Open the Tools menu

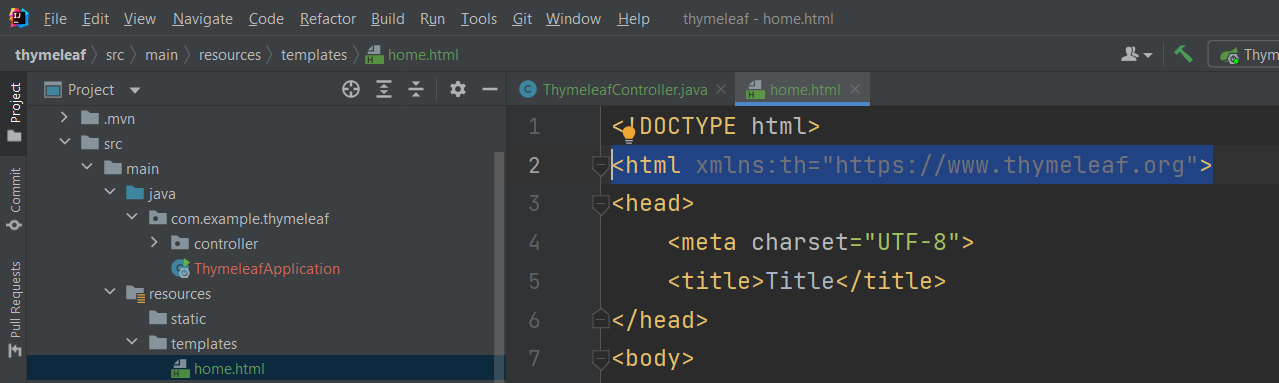pos(479,19)
